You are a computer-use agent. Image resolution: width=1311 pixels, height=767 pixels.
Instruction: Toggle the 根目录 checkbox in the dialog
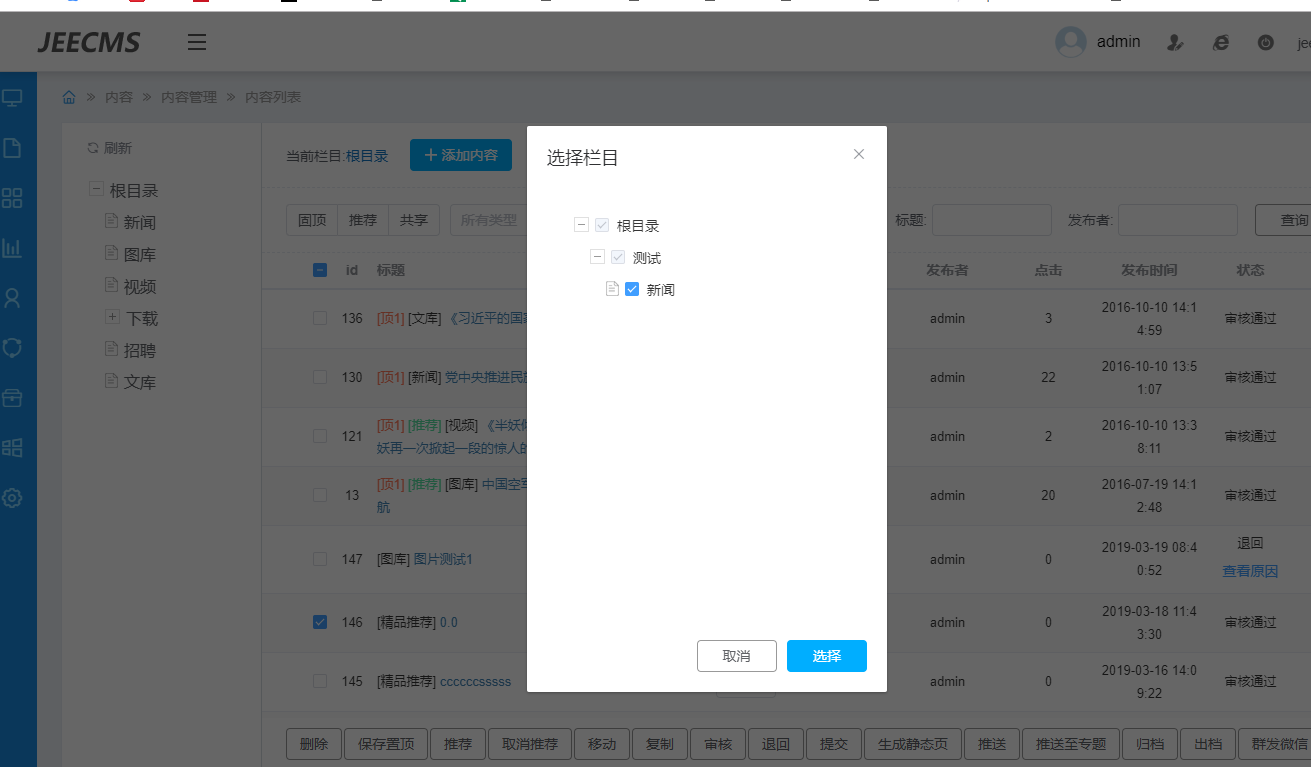[602, 225]
